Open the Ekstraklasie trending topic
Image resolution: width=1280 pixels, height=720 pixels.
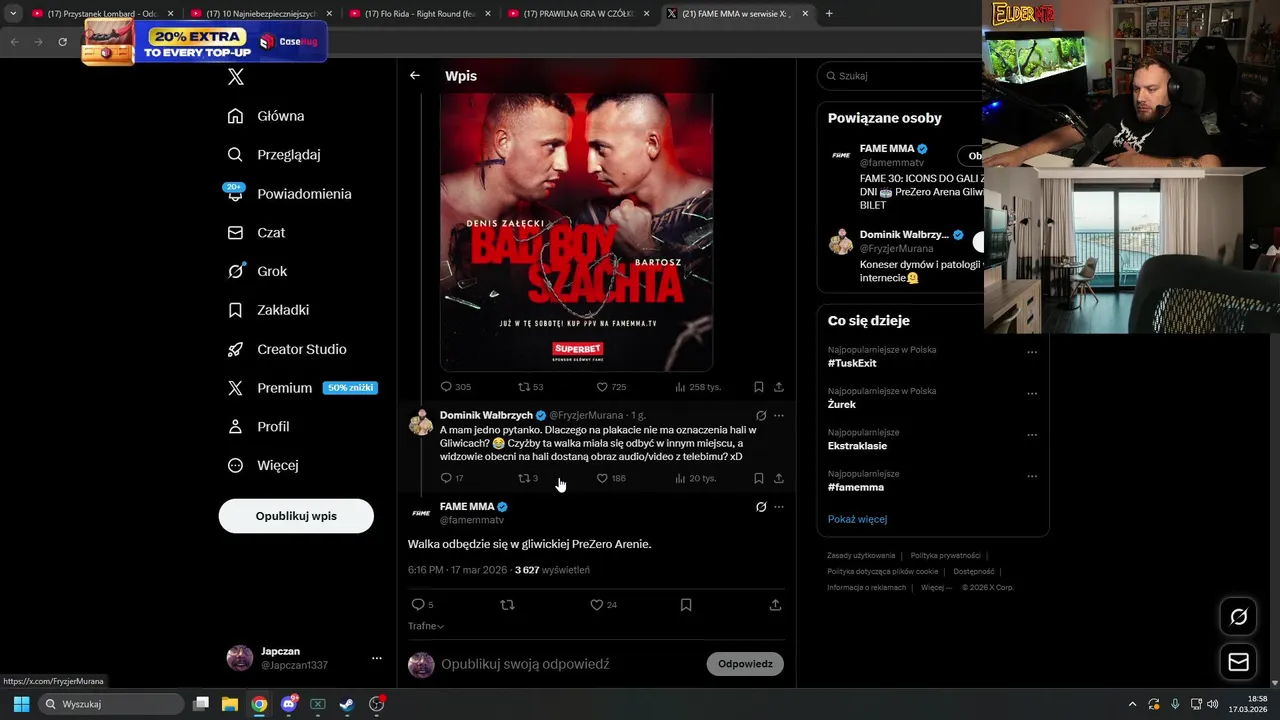[x=858, y=446]
